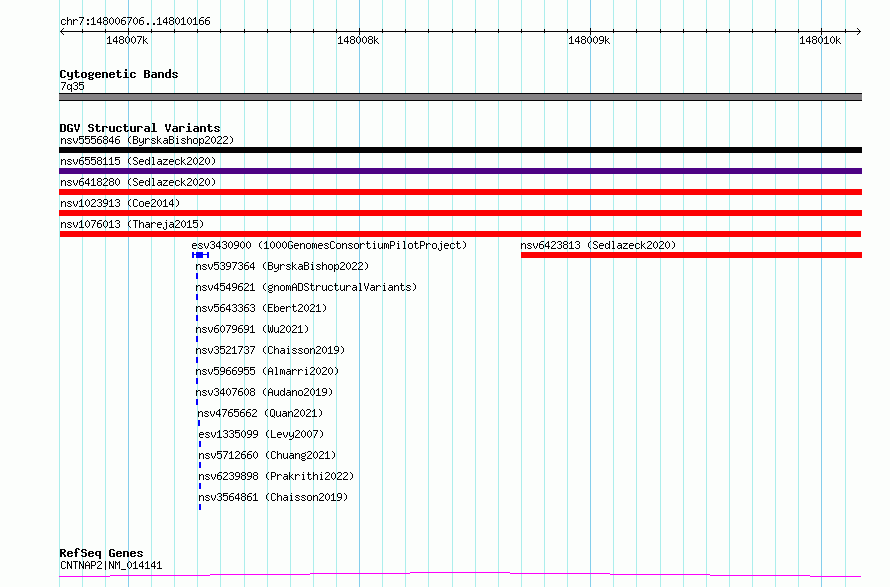This screenshot has height=587, width=890.
Task: Click the left arrow of the ruler
Action: [62, 31]
